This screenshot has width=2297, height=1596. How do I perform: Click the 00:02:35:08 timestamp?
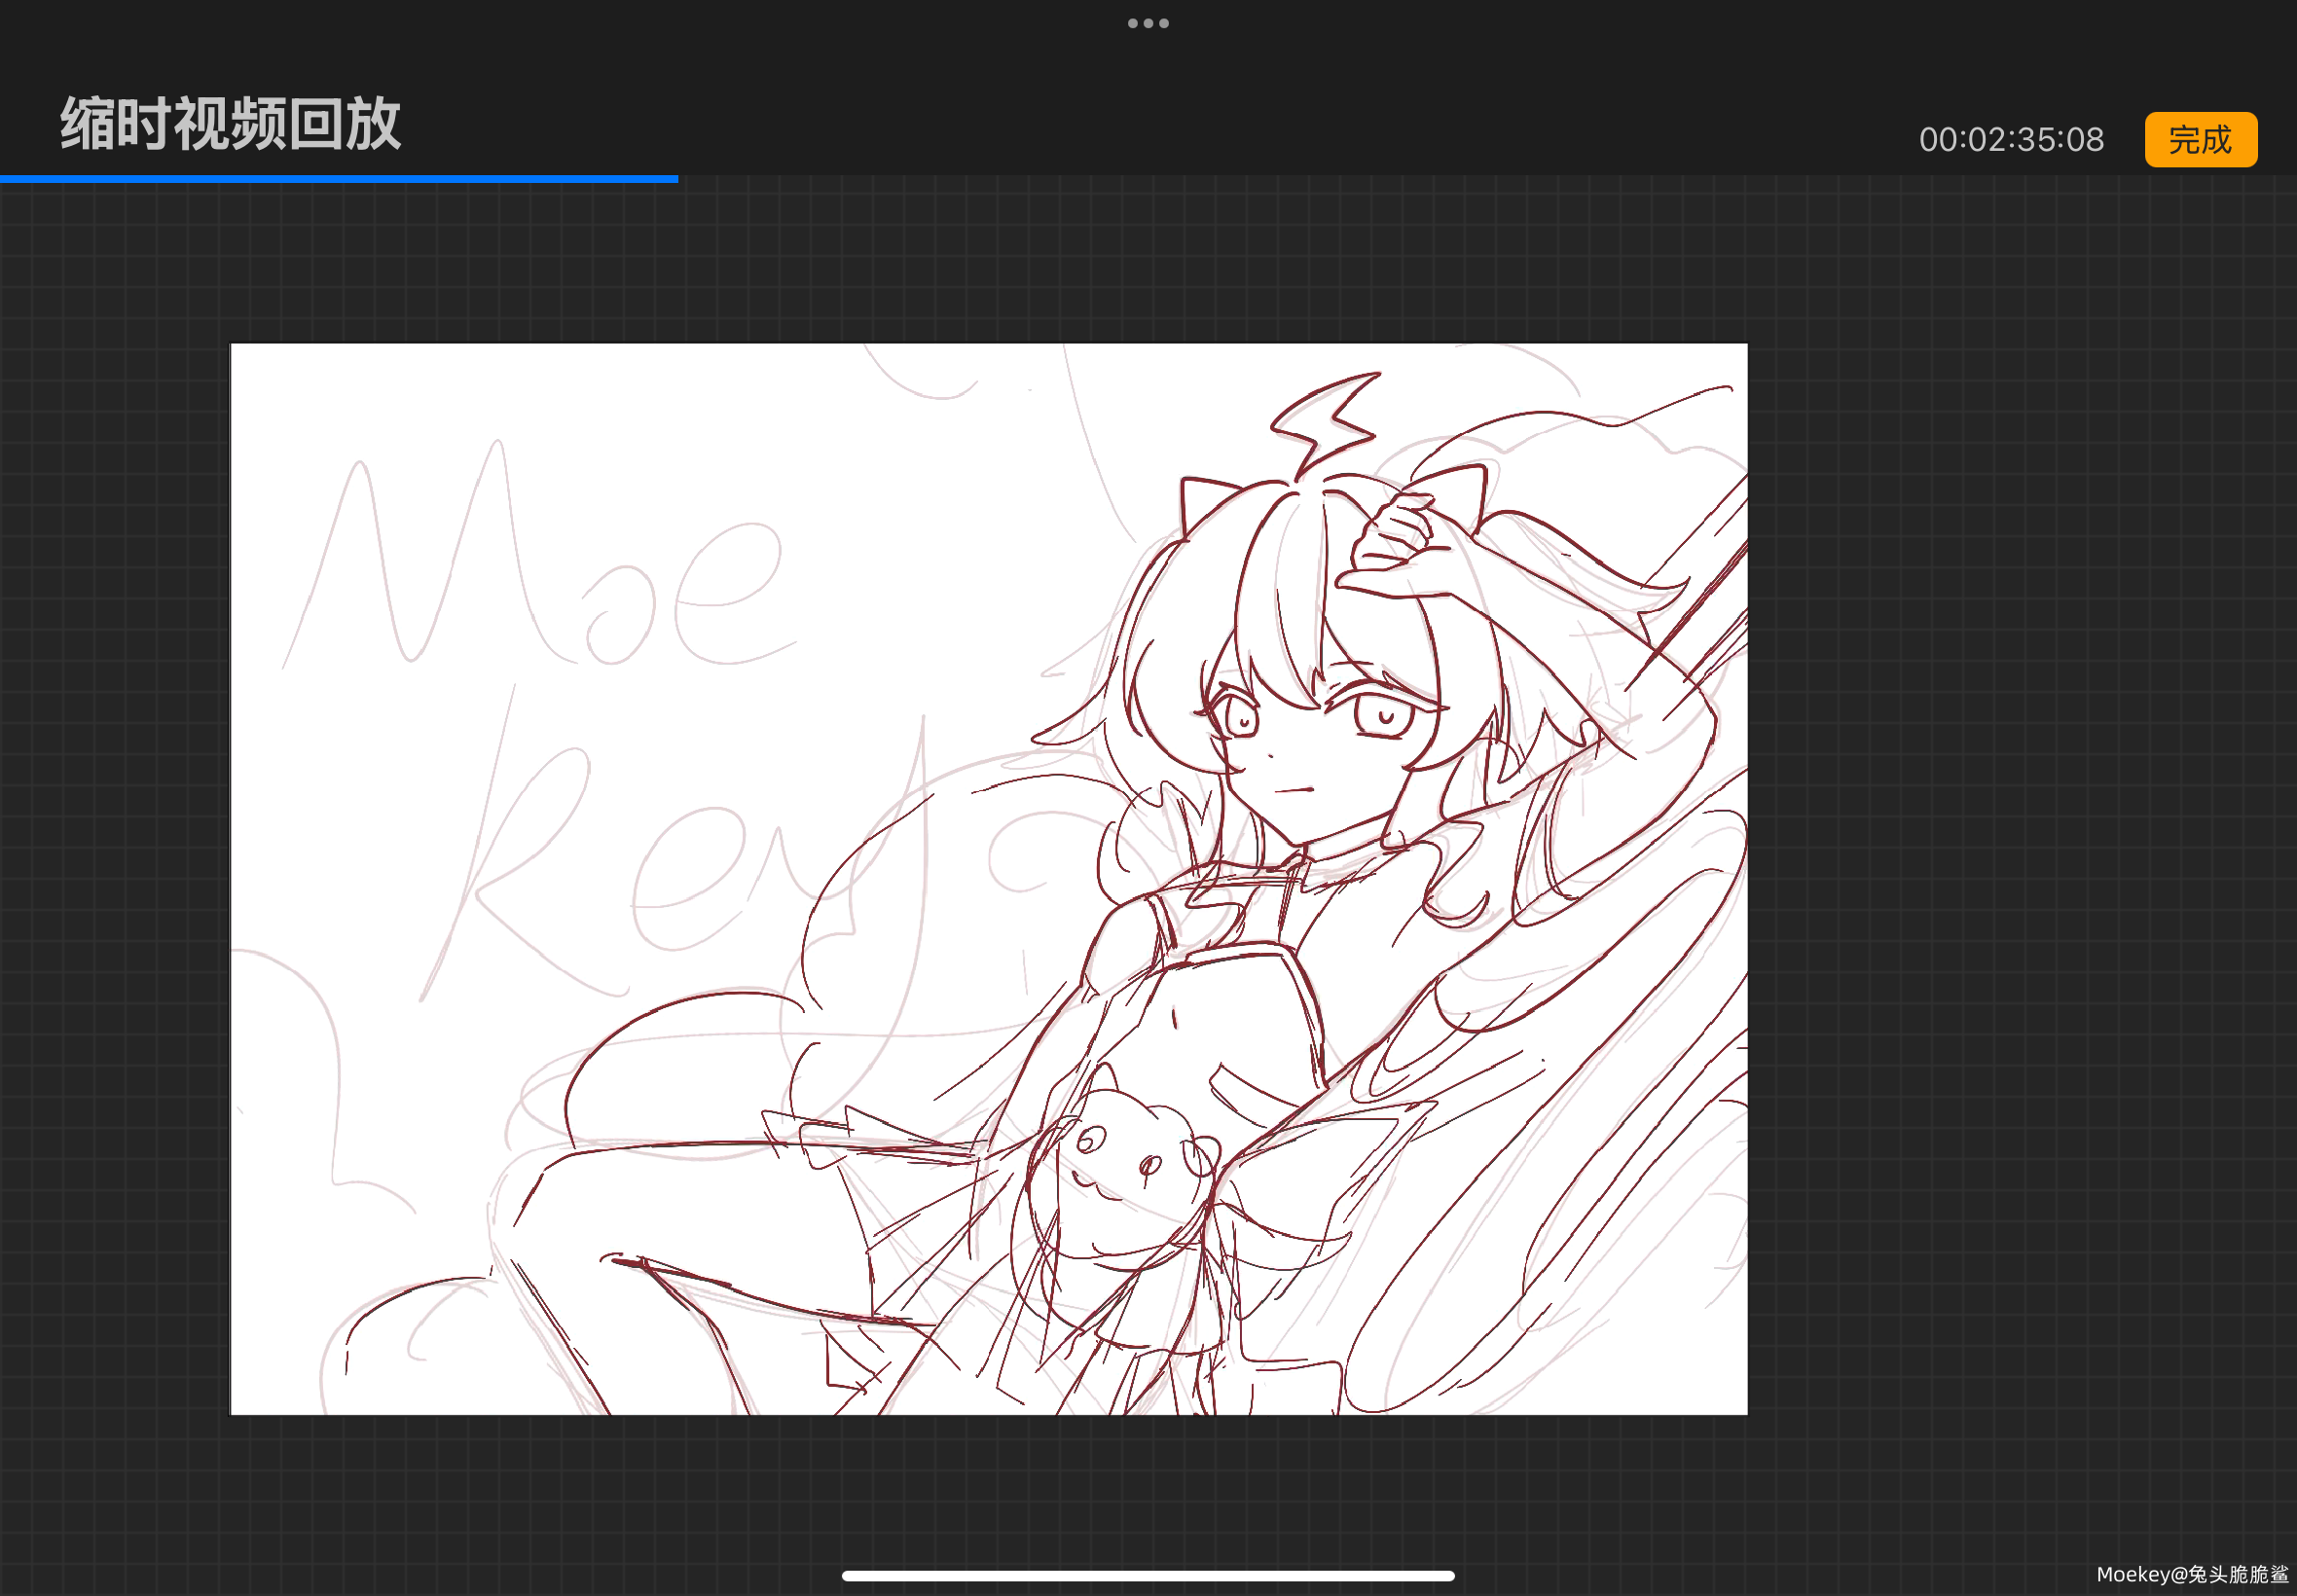[x=2010, y=139]
